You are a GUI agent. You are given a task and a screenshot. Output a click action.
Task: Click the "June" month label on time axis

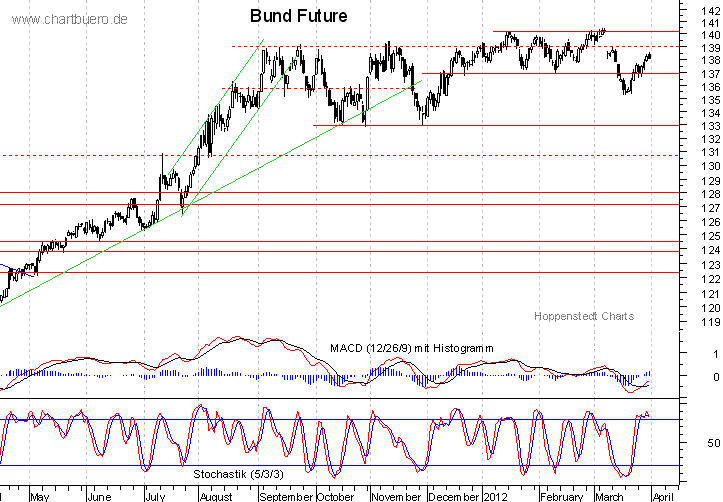click(x=99, y=496)
